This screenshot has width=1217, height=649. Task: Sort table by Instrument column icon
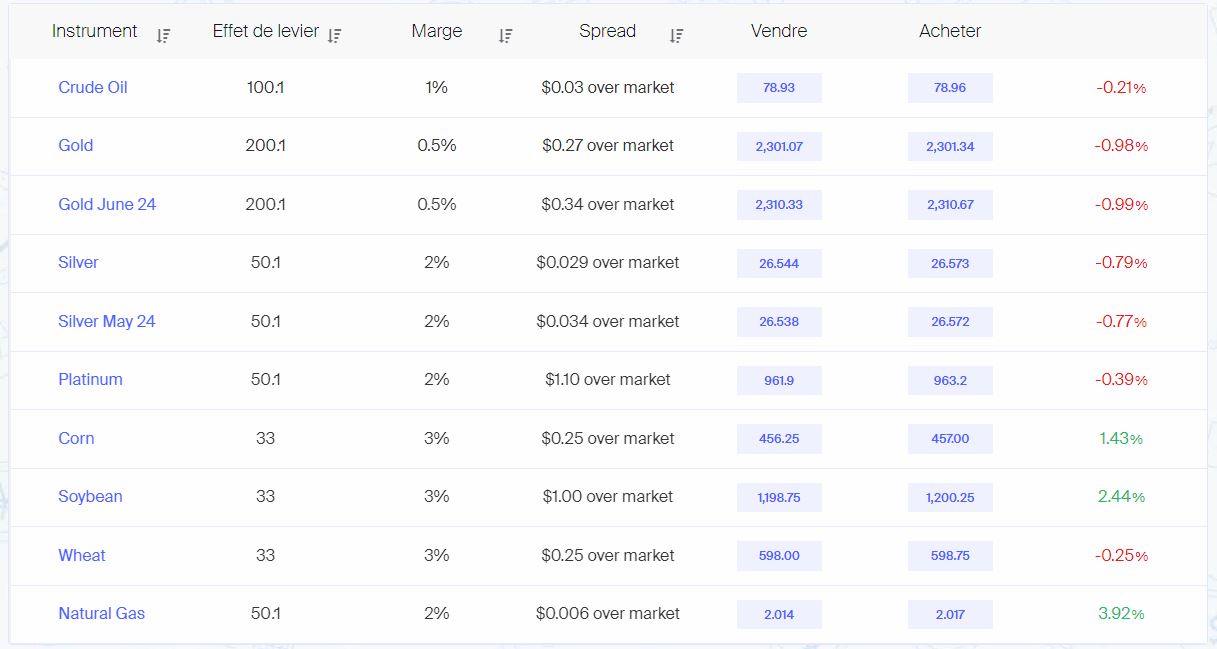(x=163, y=36)
